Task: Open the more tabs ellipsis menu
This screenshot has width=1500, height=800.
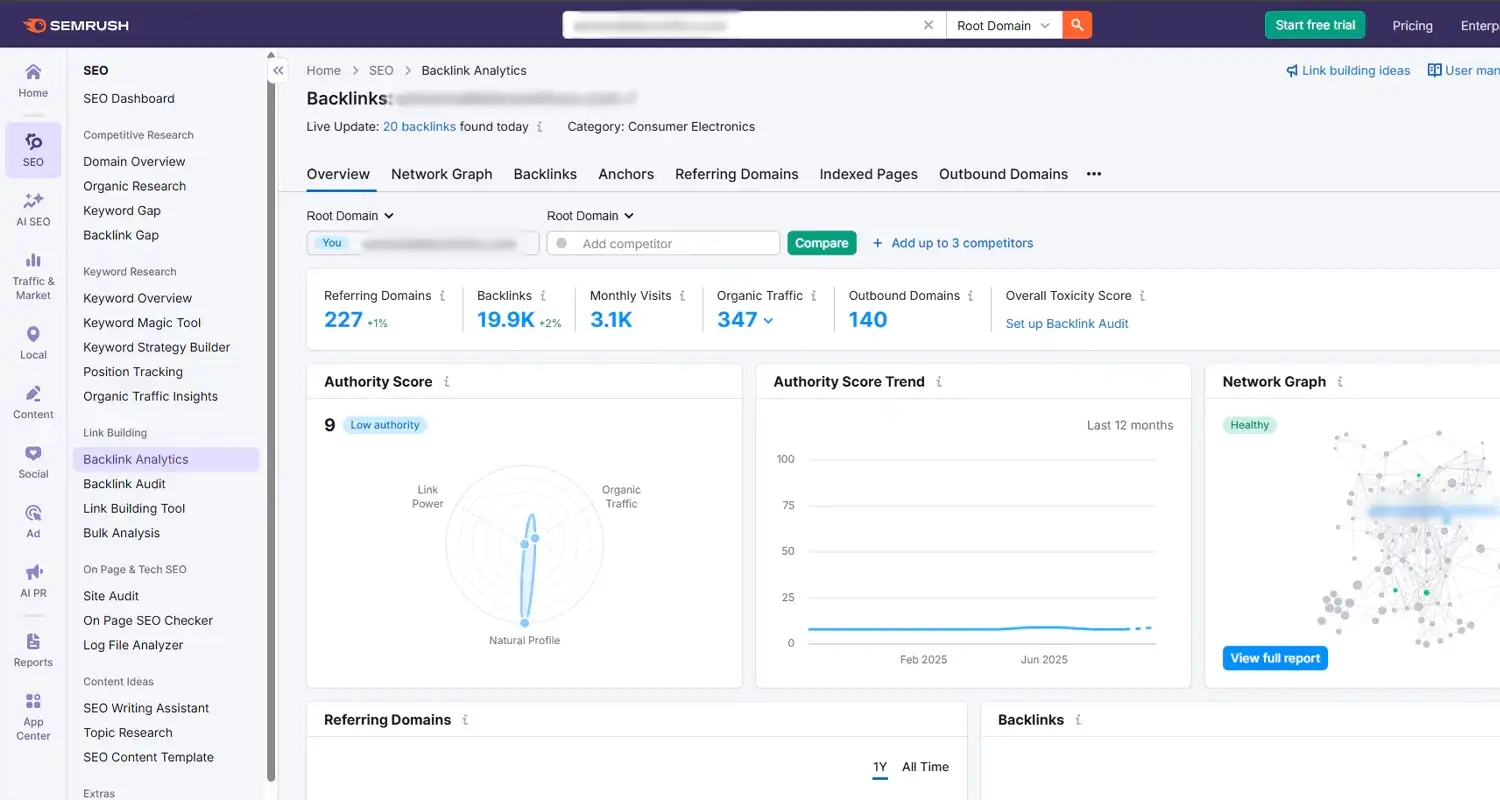Action: coord(1093,174)
